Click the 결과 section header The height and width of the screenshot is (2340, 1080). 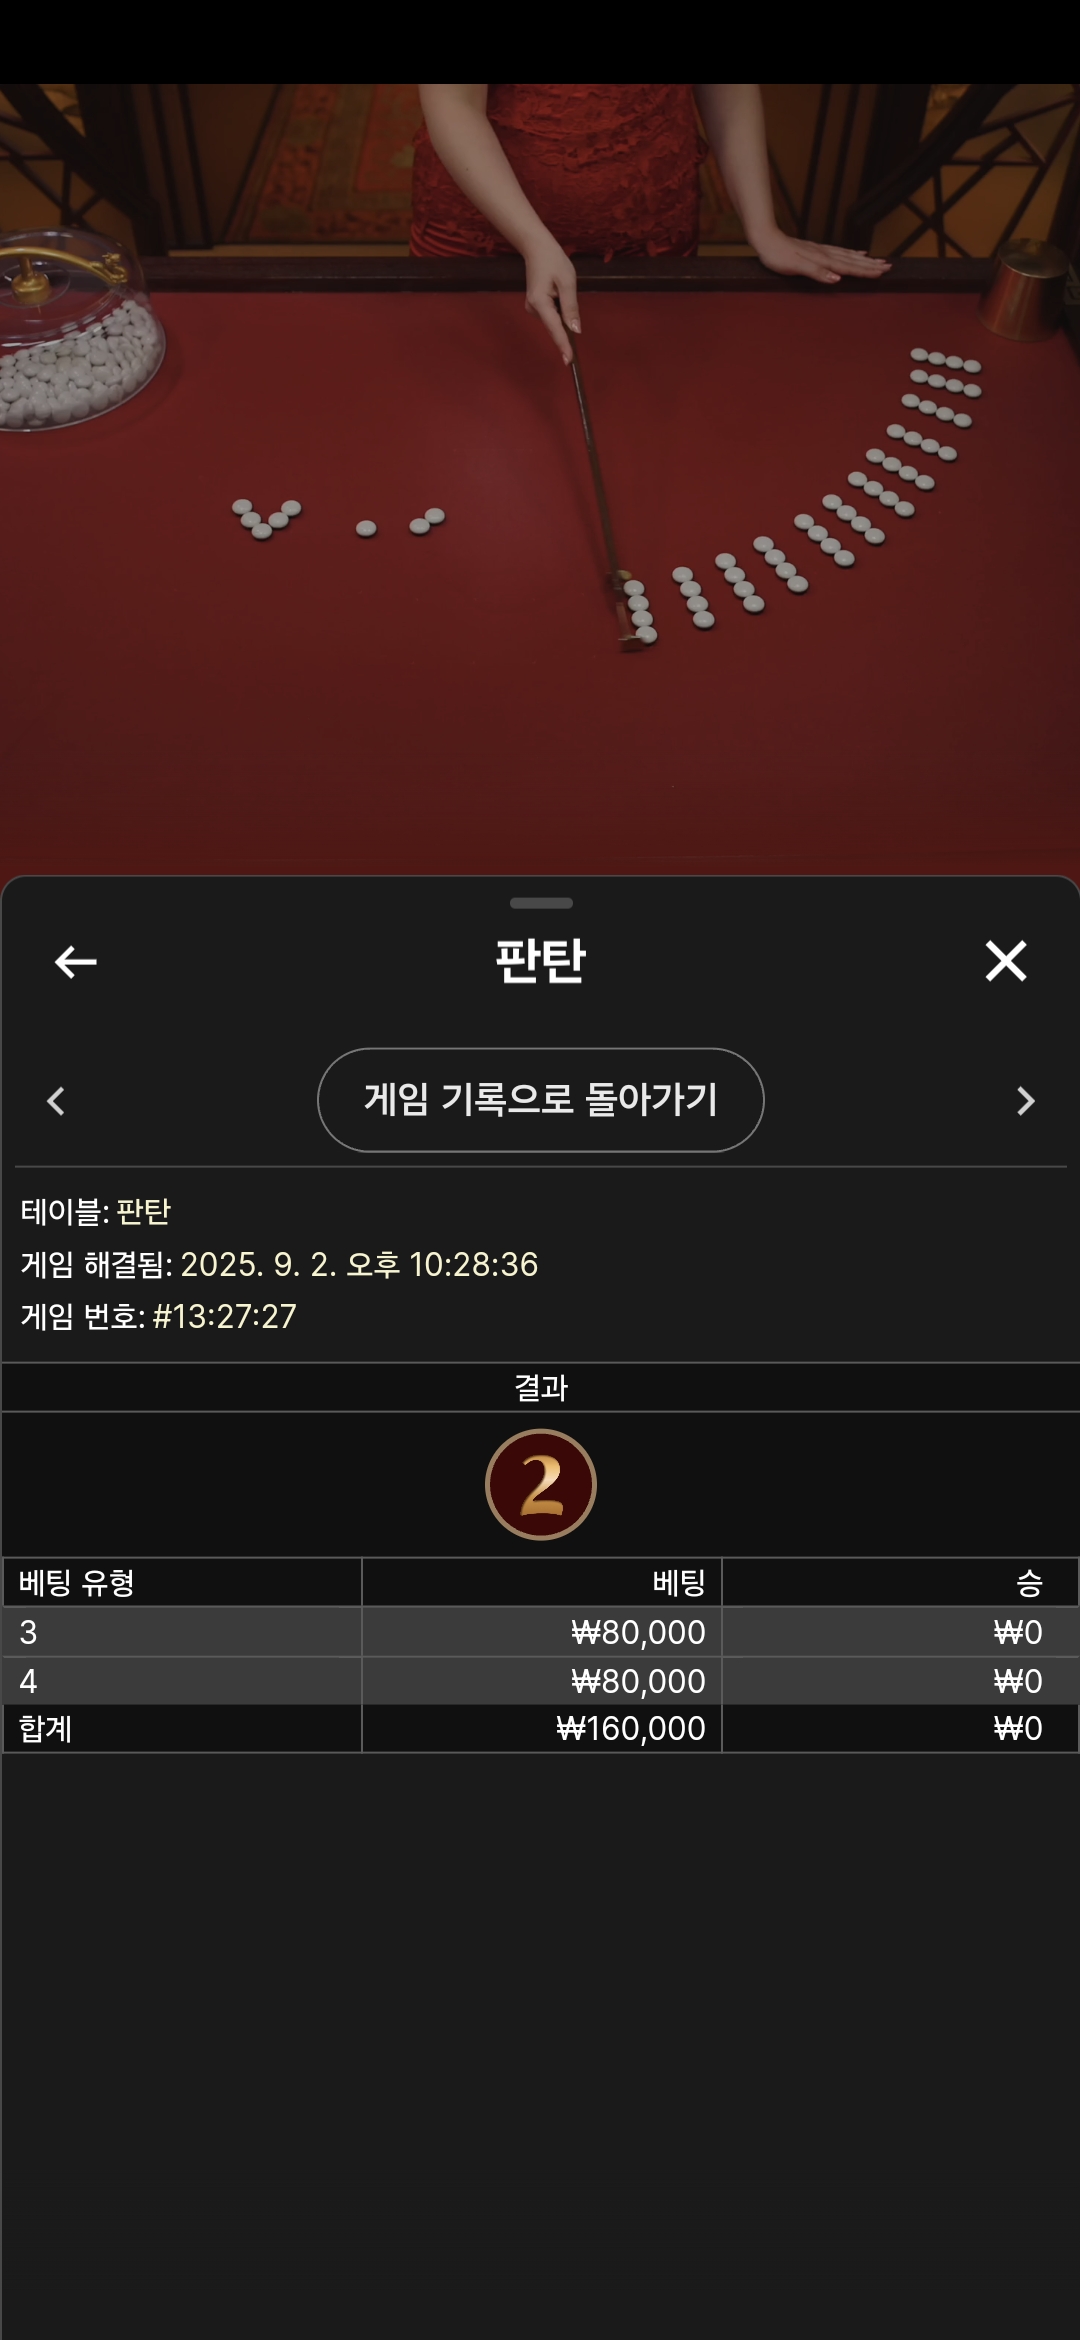click(541, 1388)
